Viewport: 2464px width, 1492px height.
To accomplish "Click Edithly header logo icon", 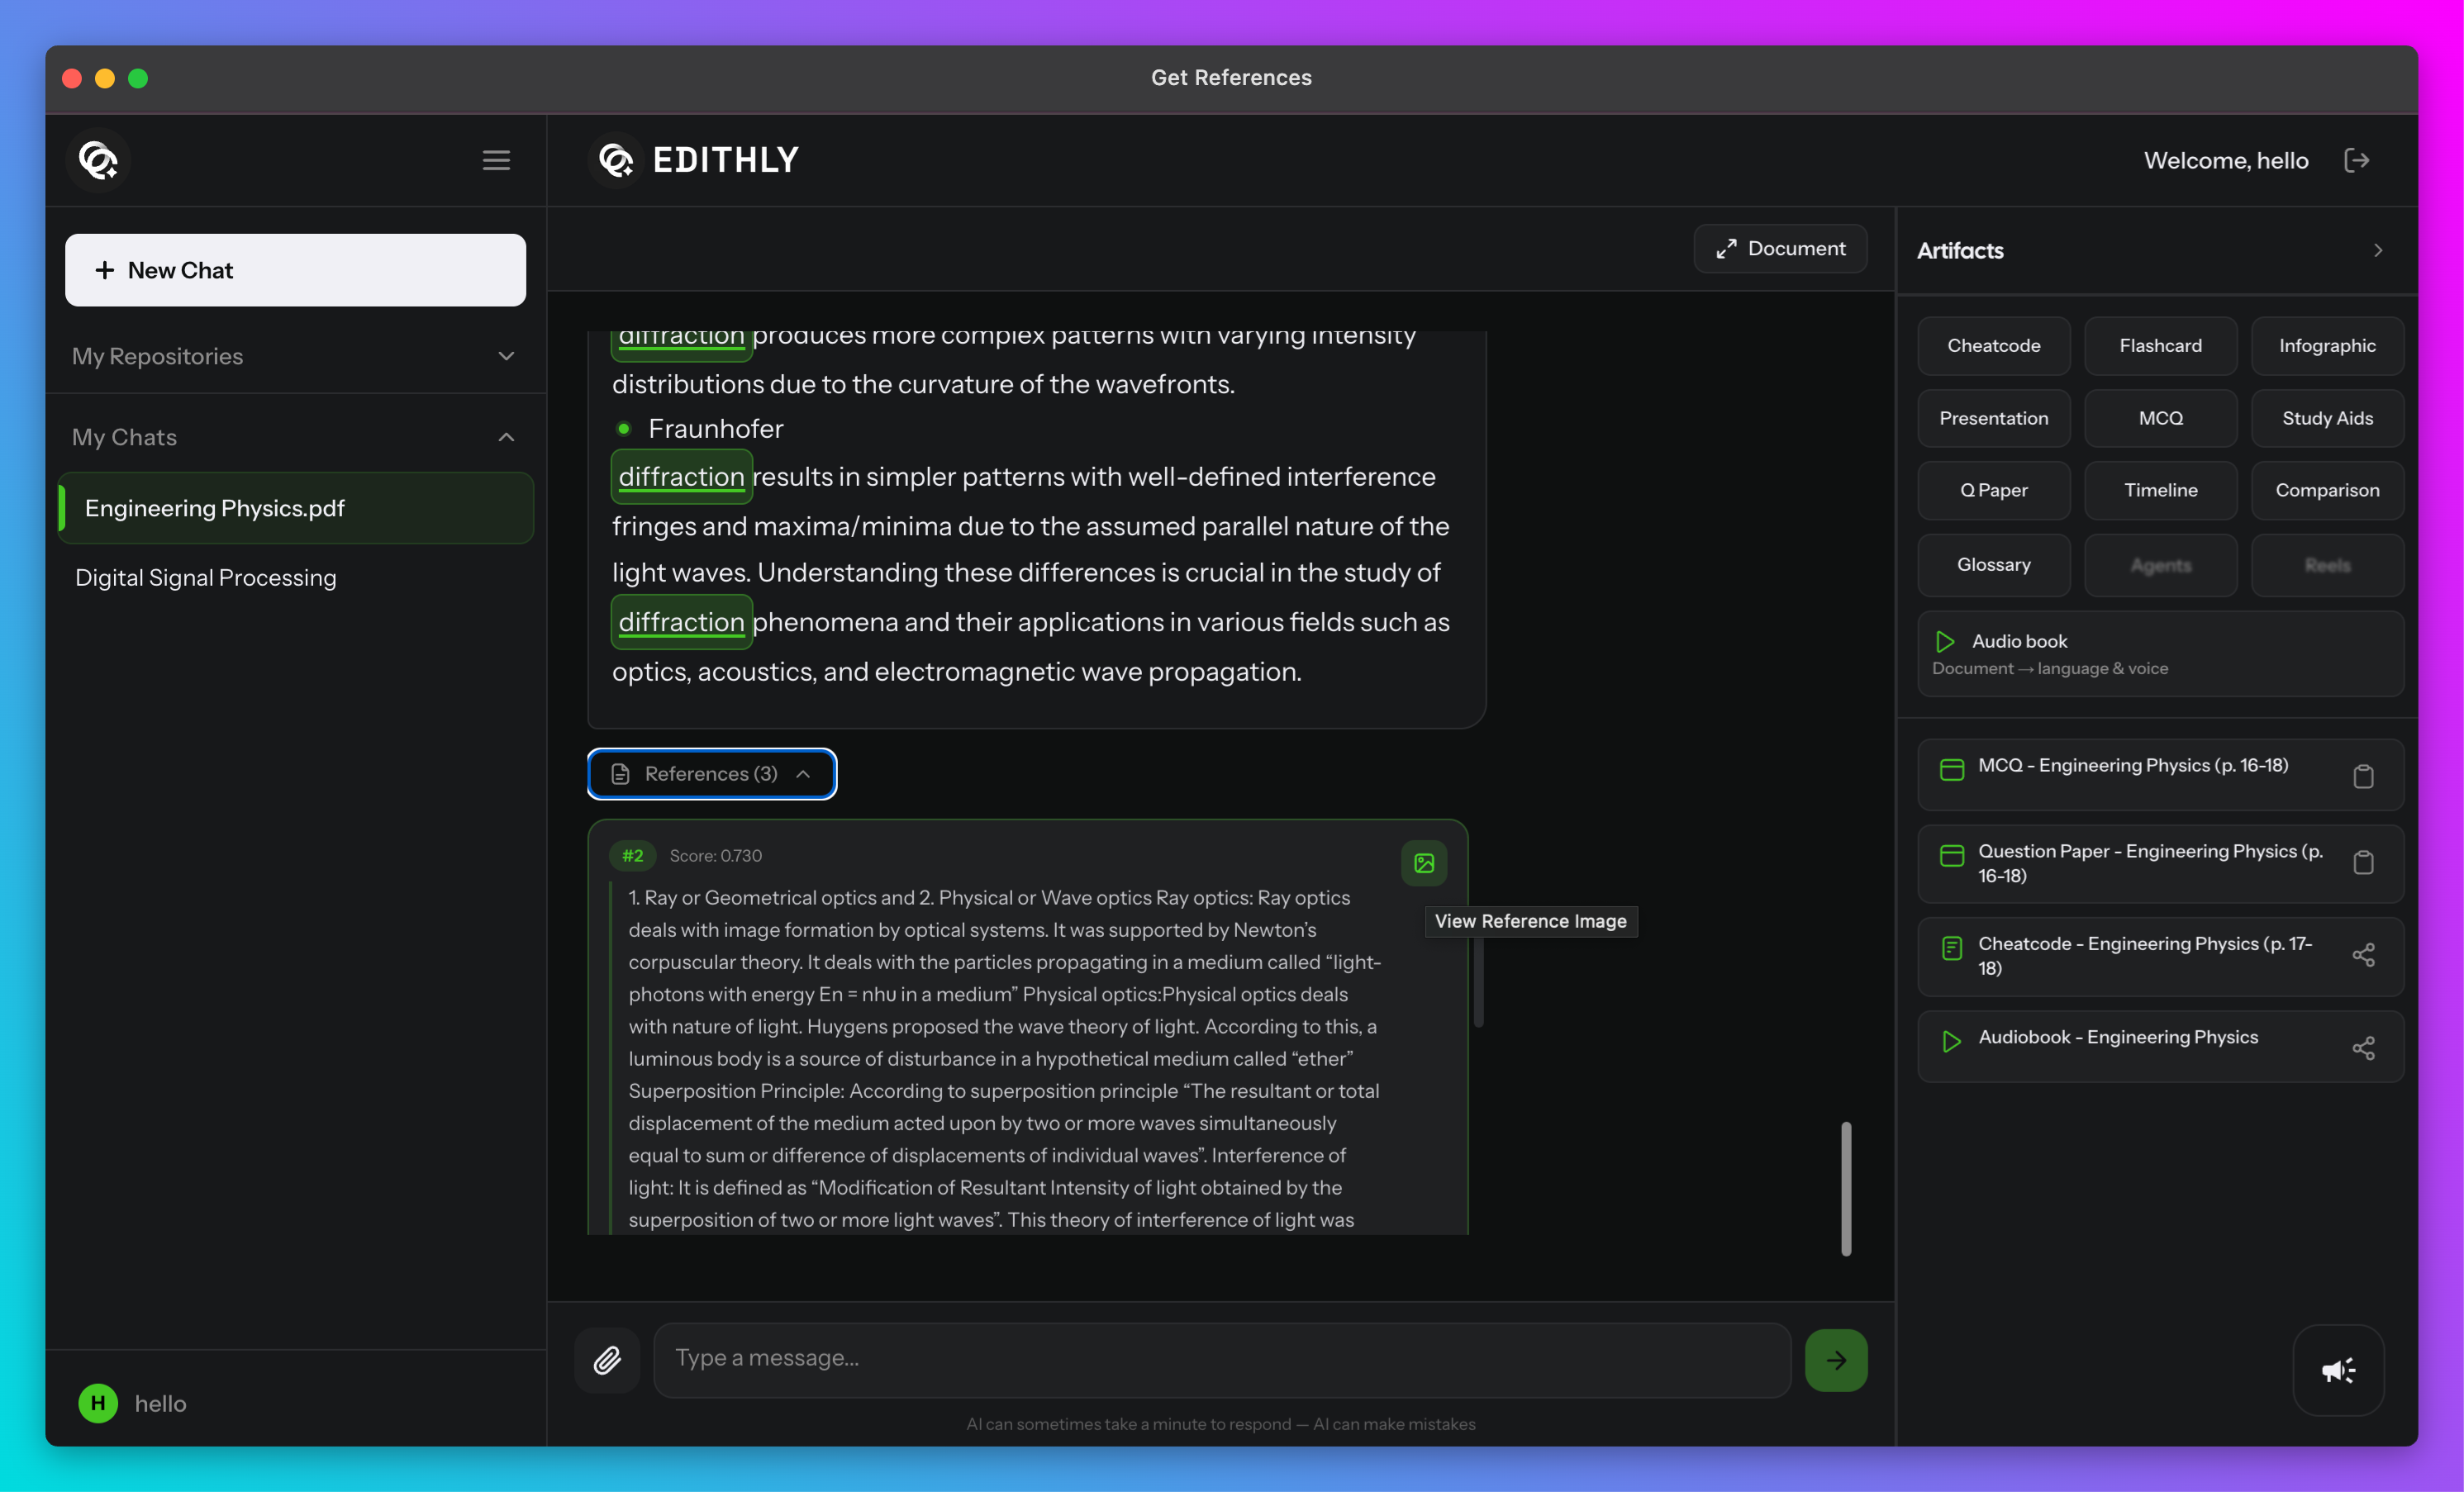I will tap(615, 160).
